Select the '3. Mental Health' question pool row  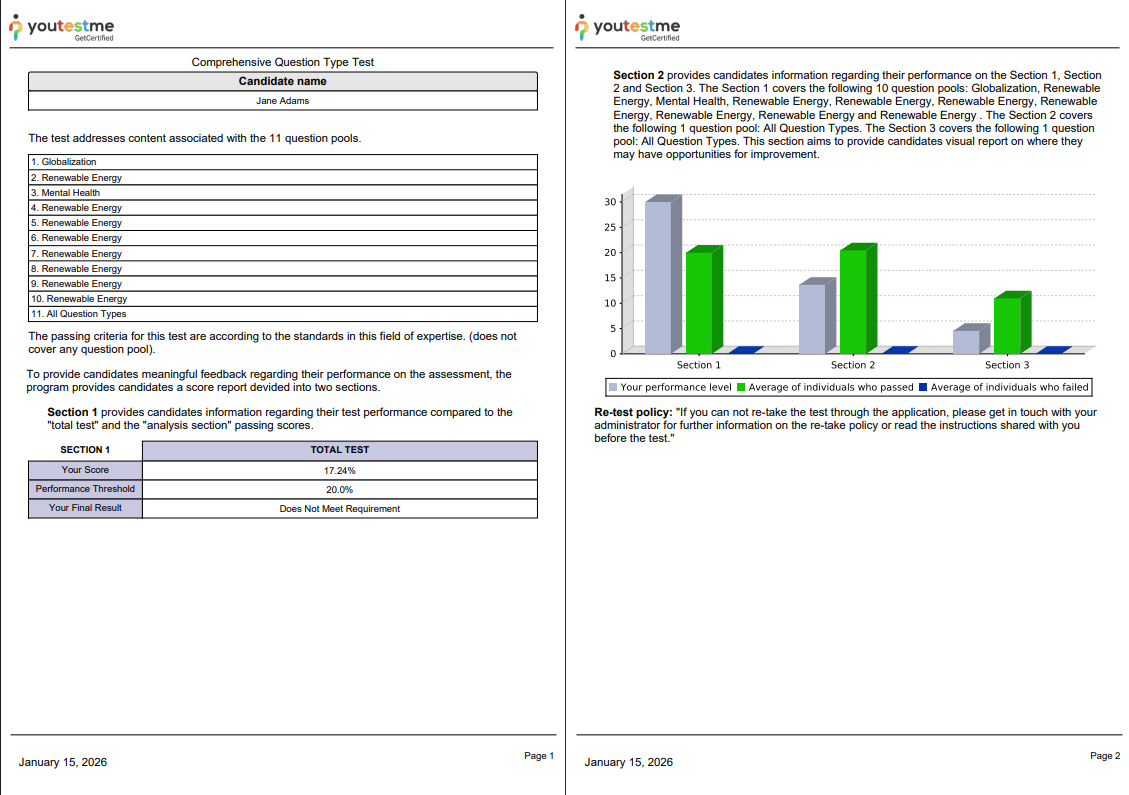(x=283, y=192)
